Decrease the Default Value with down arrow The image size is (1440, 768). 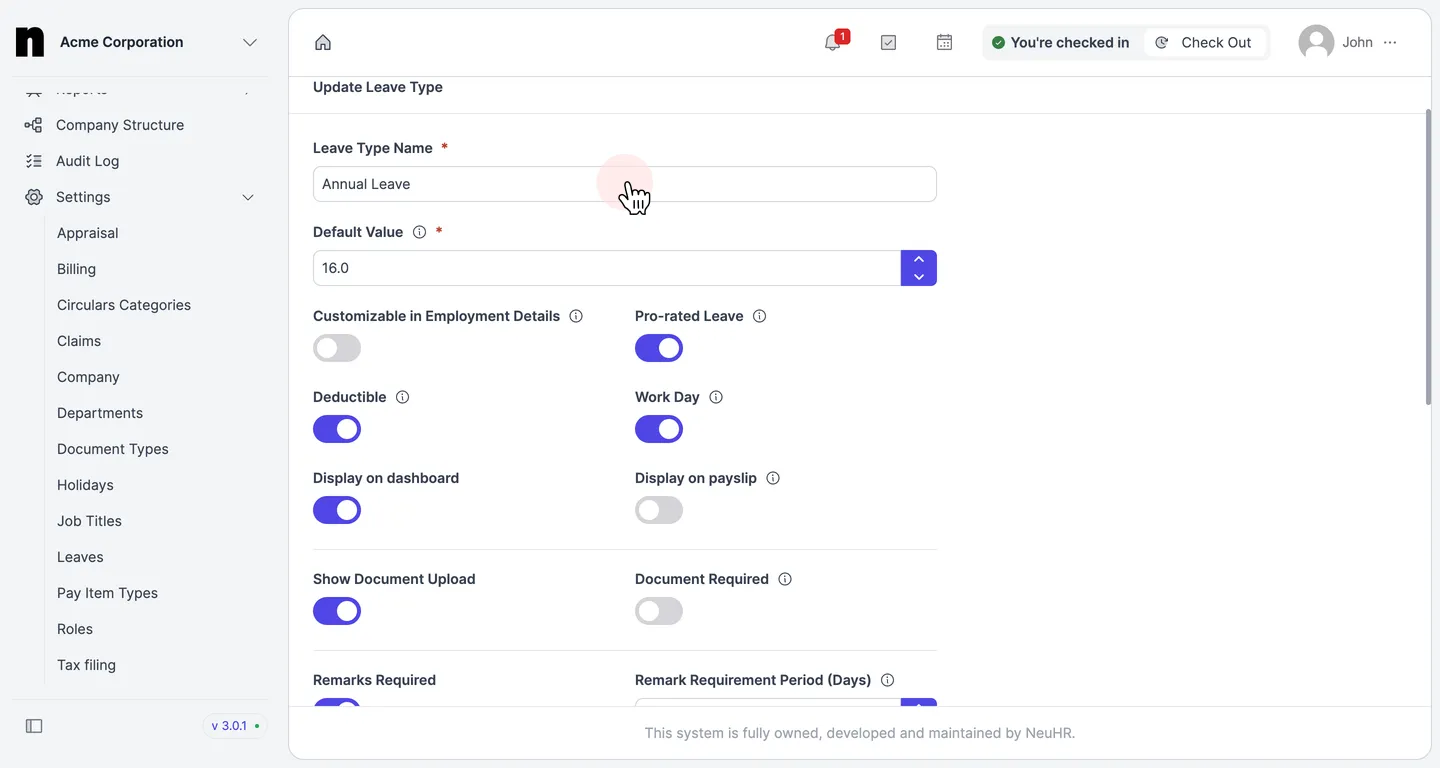click(919, 277)
